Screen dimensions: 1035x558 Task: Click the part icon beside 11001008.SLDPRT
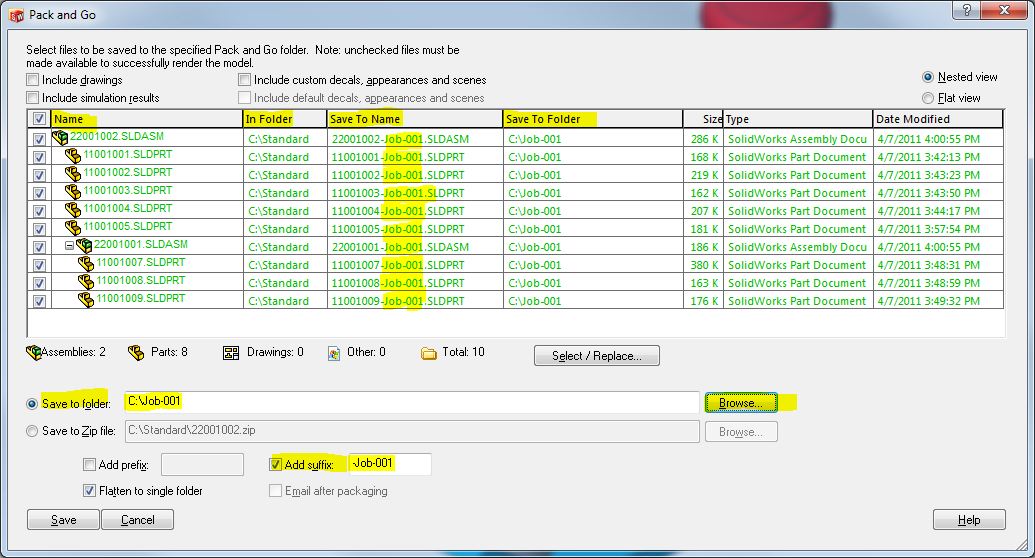click(x=86, y=281)
